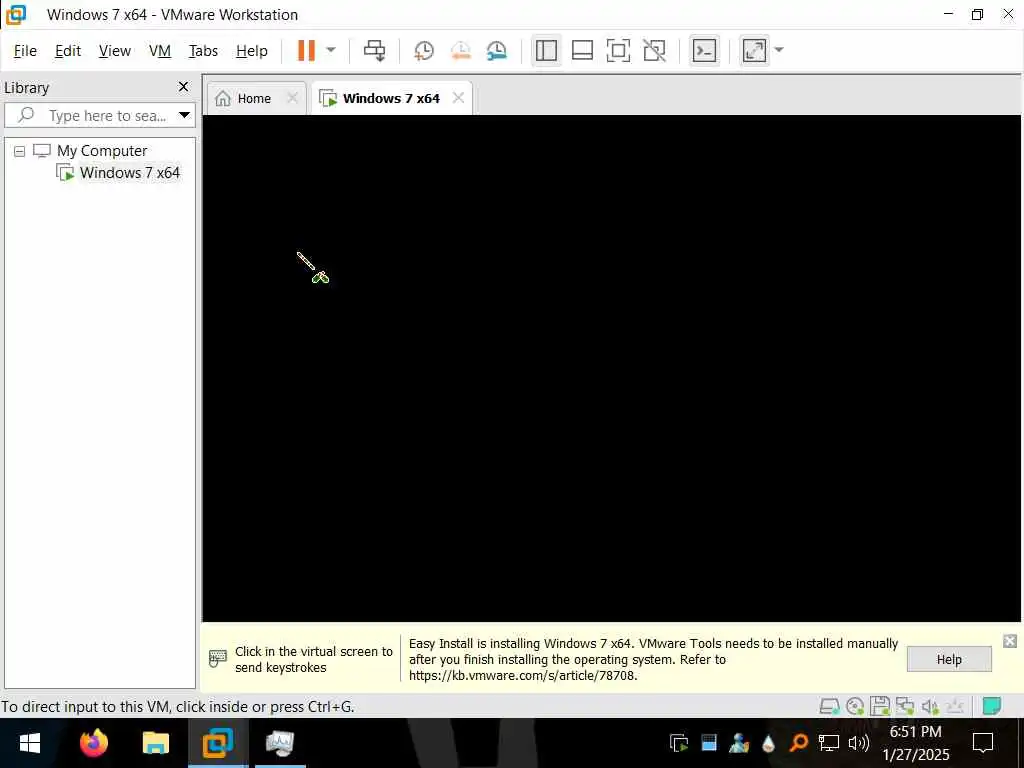The width and height of the screenshot is (1024, 768).
Task: Click inside the black VM screen
Action: 611,368
